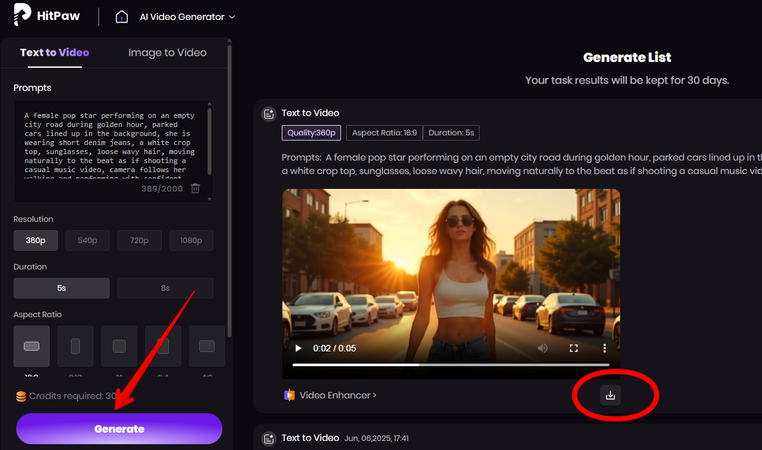Select 1080p resolution
Image resolution: width=762 pixels, height=450 pixels.
point(191,241)
